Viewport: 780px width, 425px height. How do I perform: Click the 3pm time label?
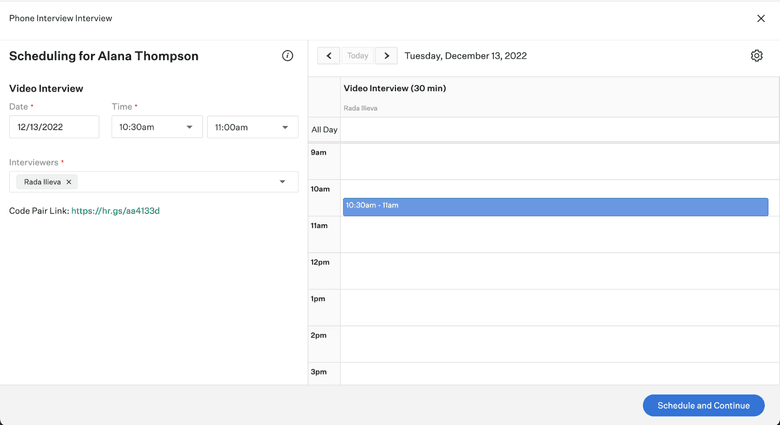pos(318,372)
